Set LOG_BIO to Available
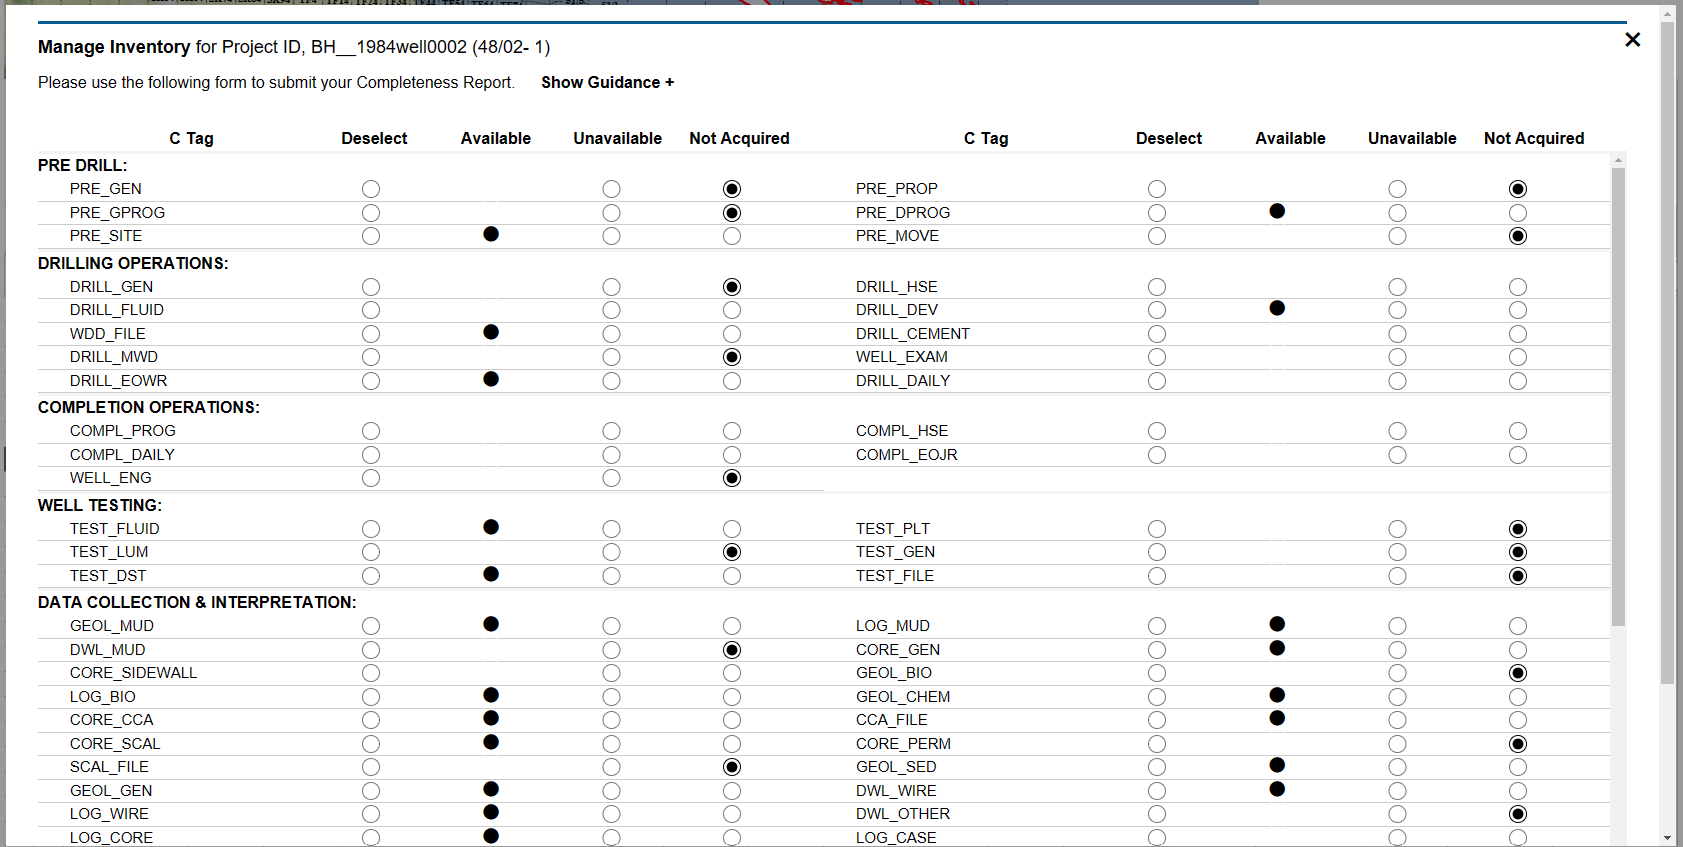 click(491, 695)
